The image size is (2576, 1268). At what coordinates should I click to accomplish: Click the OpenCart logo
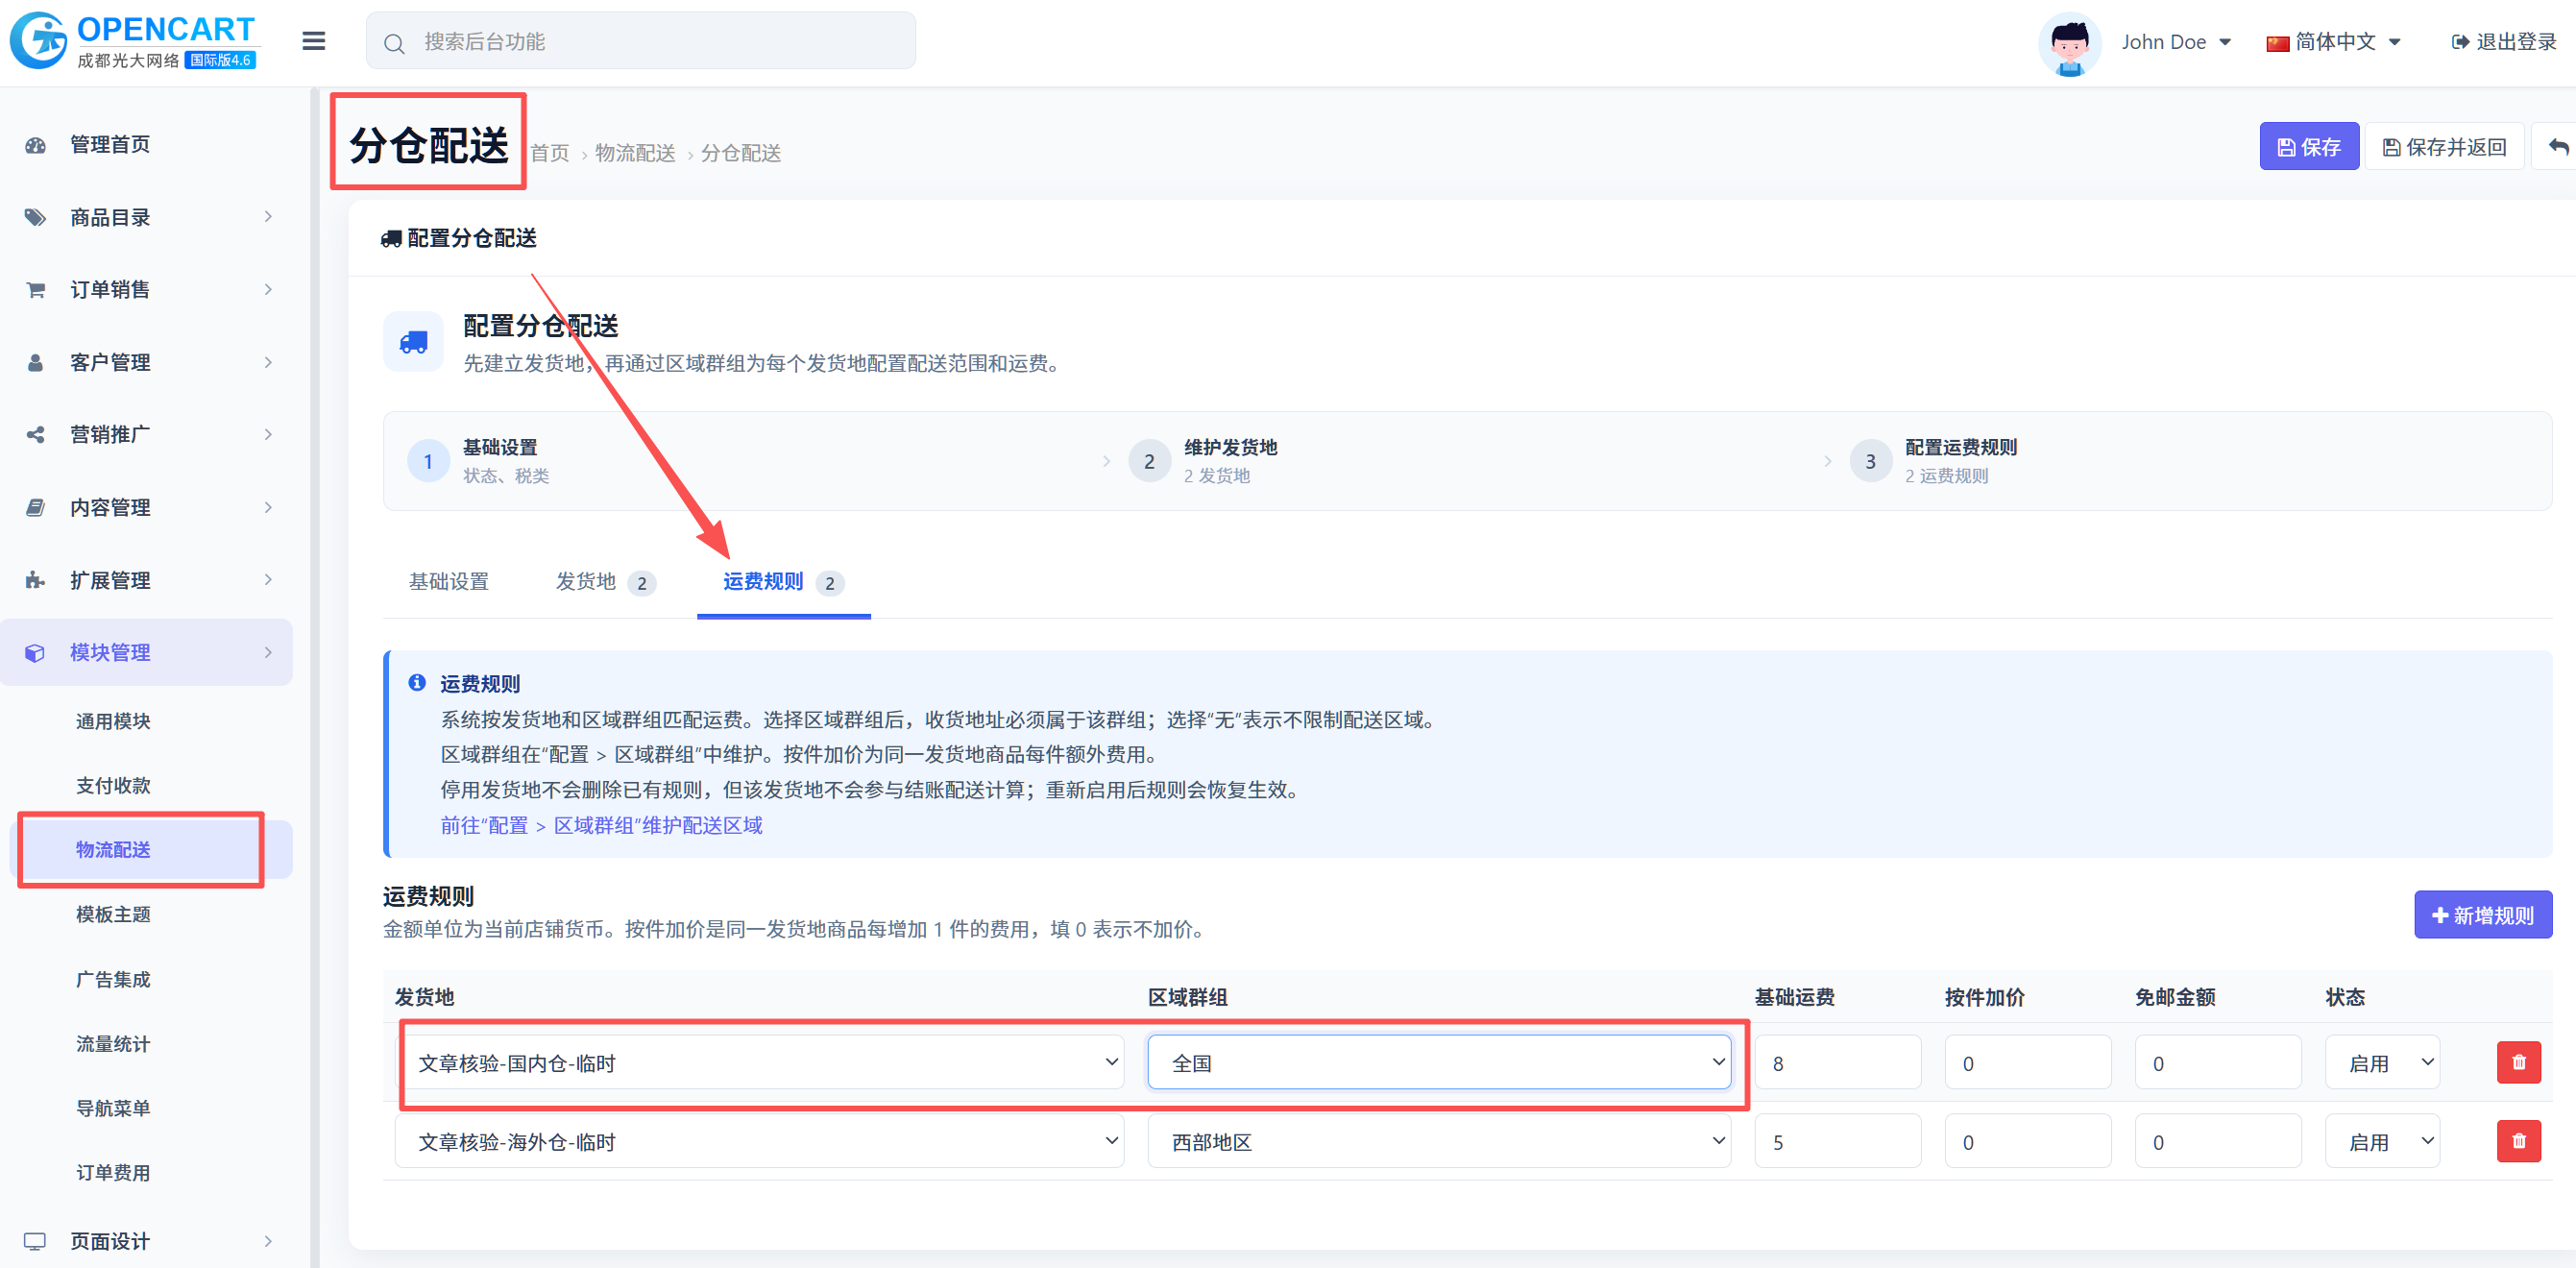coord(134,41)
